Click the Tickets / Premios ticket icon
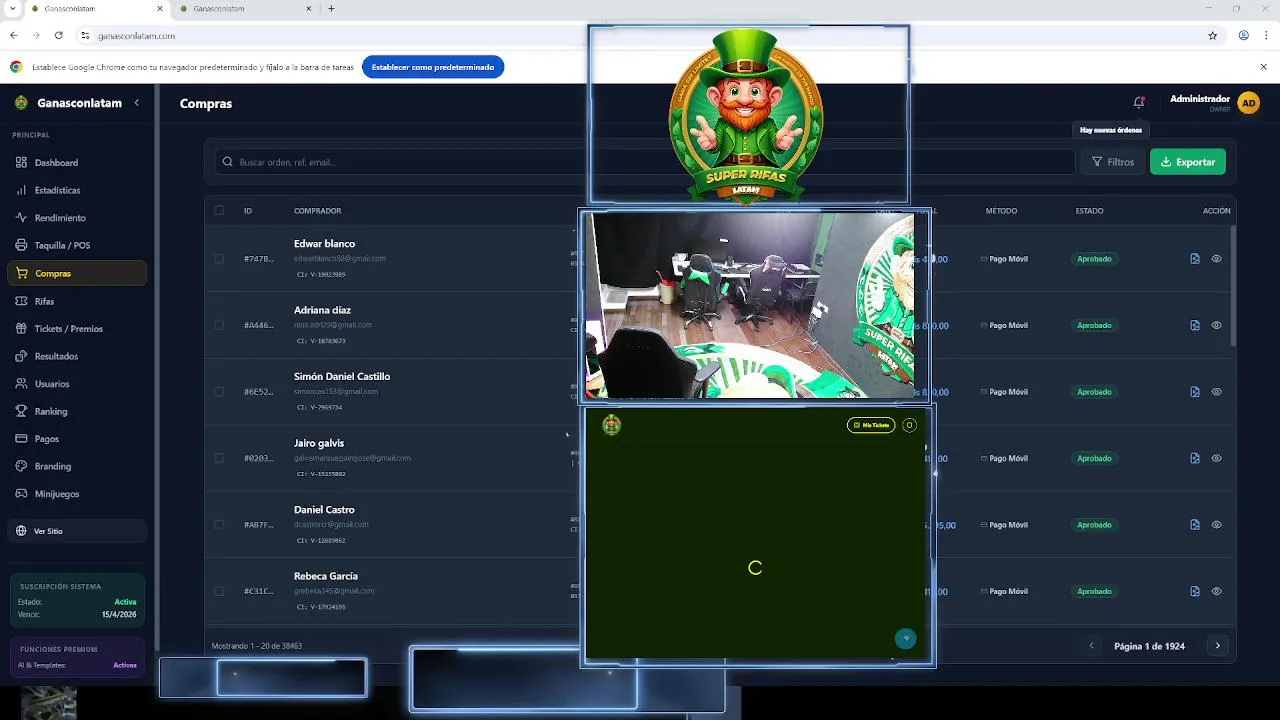 22,328
